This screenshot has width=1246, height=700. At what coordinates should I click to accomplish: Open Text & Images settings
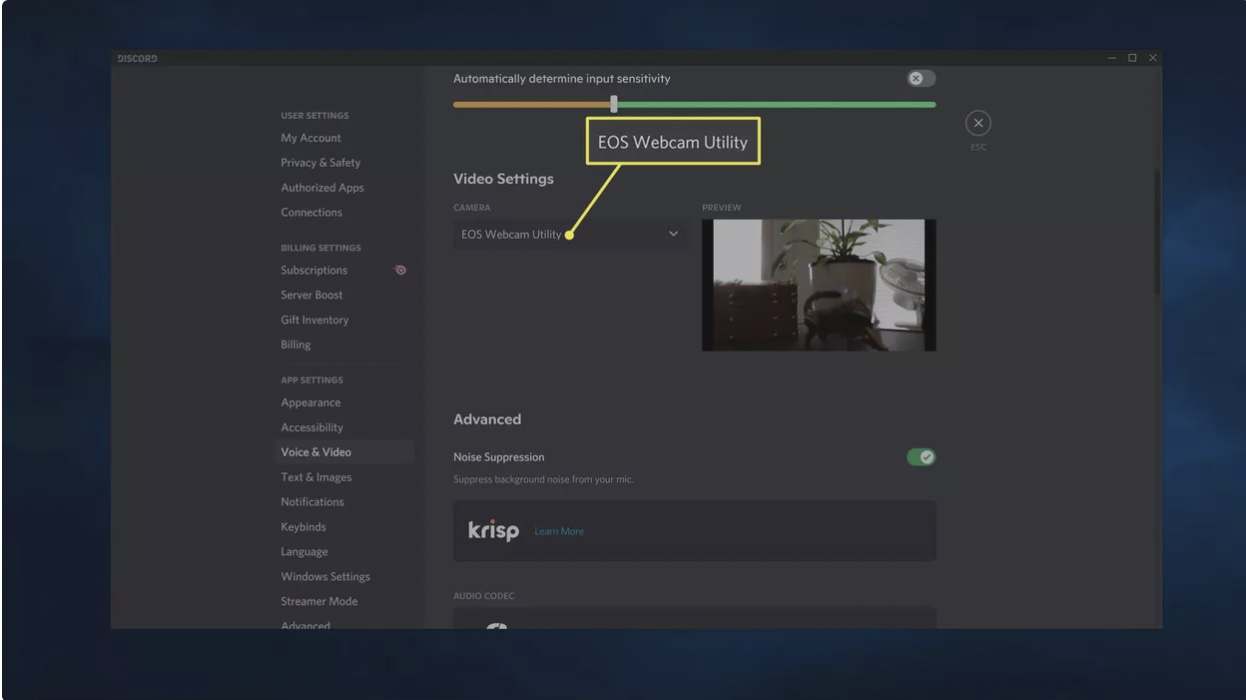316,477
